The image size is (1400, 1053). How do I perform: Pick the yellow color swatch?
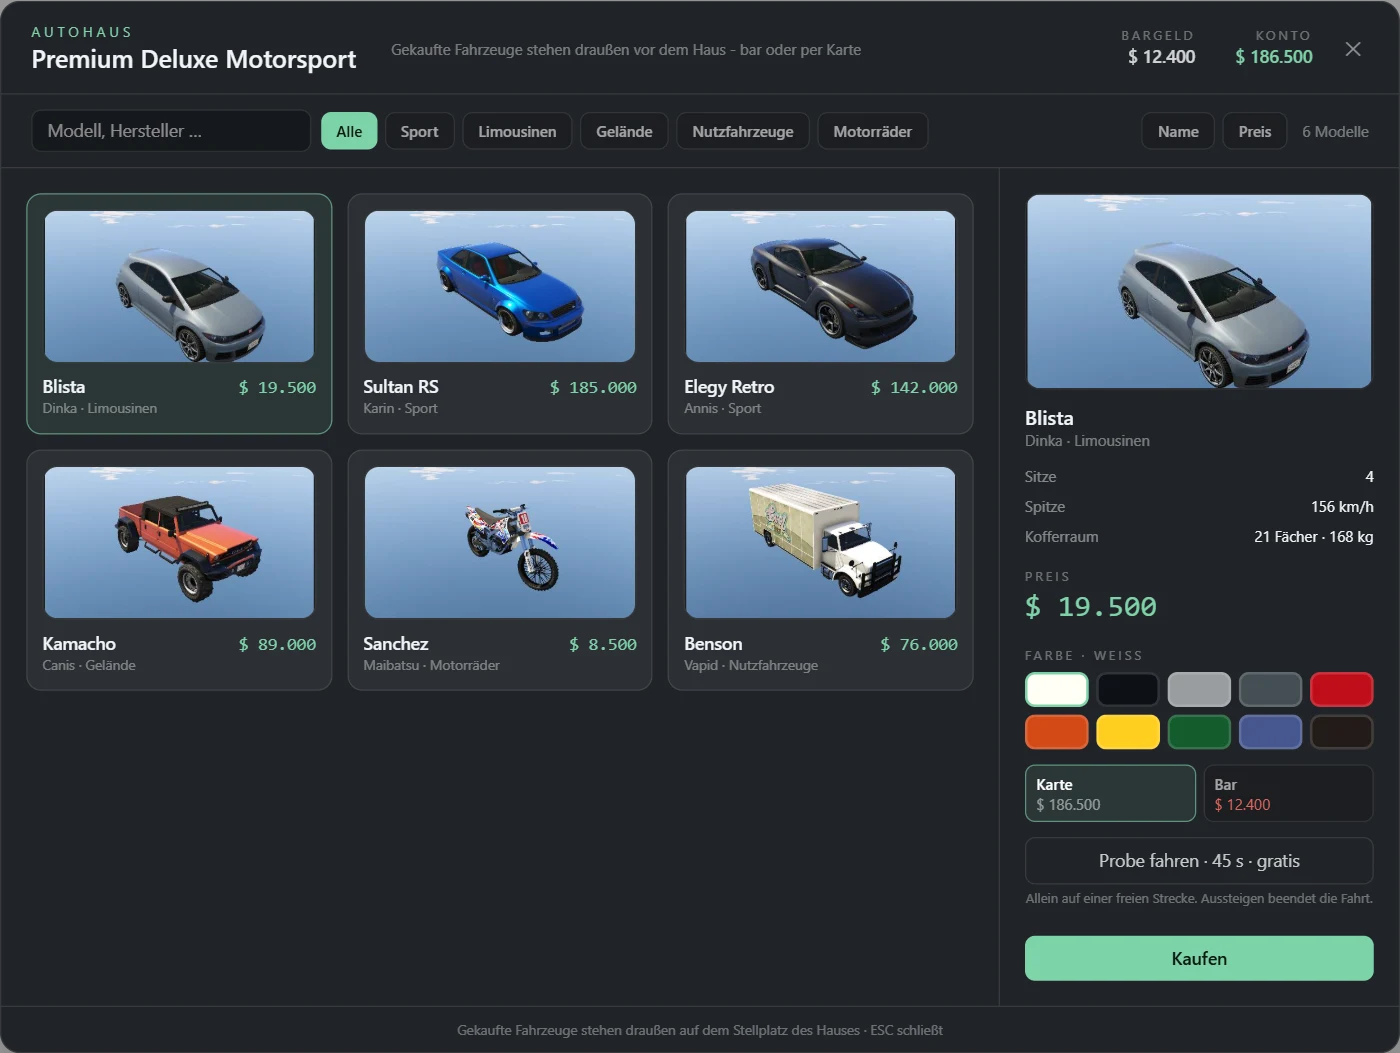[x=1128, y=732]
